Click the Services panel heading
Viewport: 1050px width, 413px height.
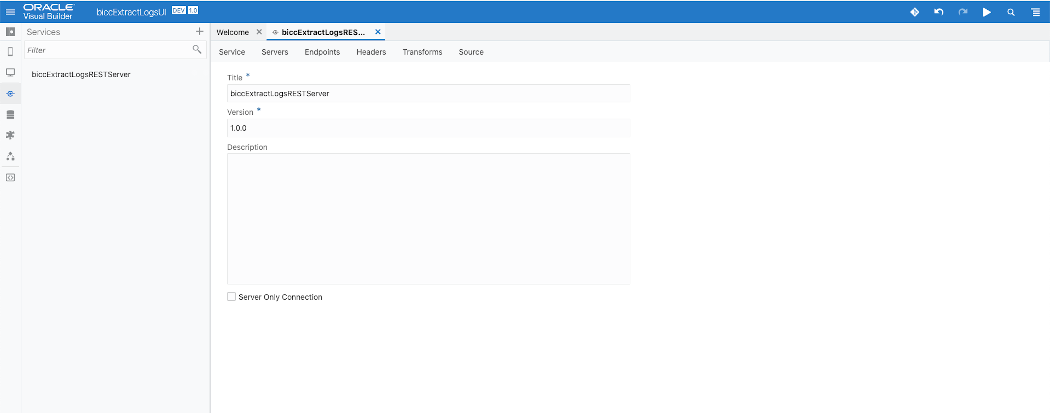click(43, 32)
